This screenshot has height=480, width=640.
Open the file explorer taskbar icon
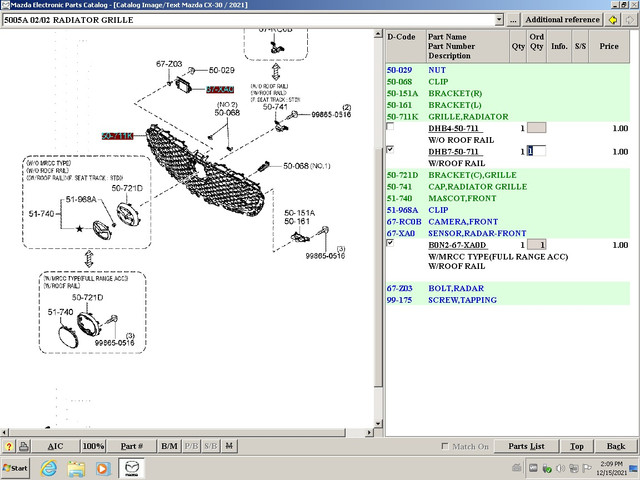click(76, 469)
